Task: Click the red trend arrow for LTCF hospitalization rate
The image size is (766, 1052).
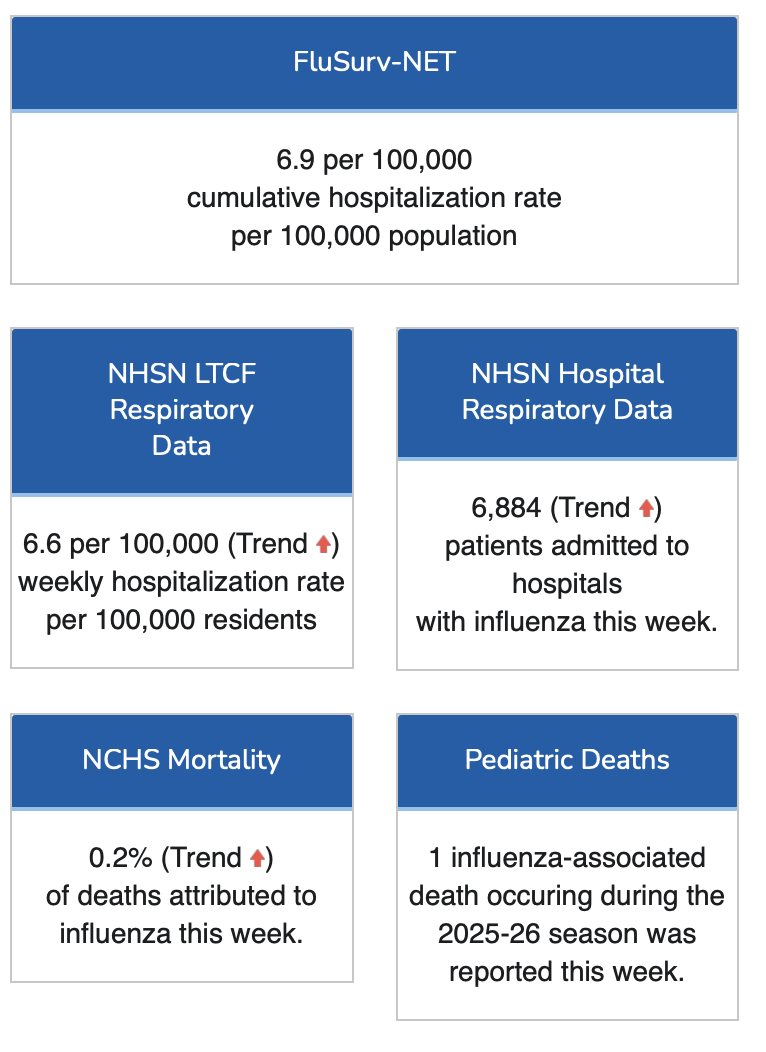Action: 323,544
